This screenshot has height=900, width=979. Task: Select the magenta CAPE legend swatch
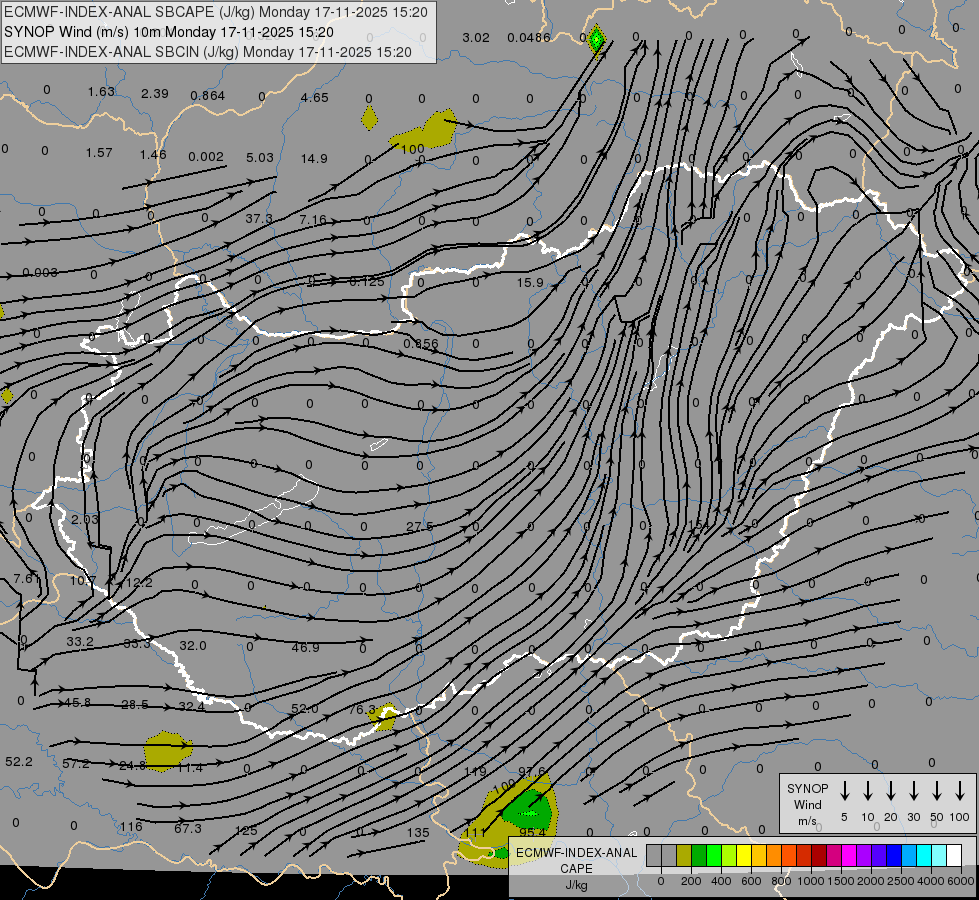pos(849,856)
